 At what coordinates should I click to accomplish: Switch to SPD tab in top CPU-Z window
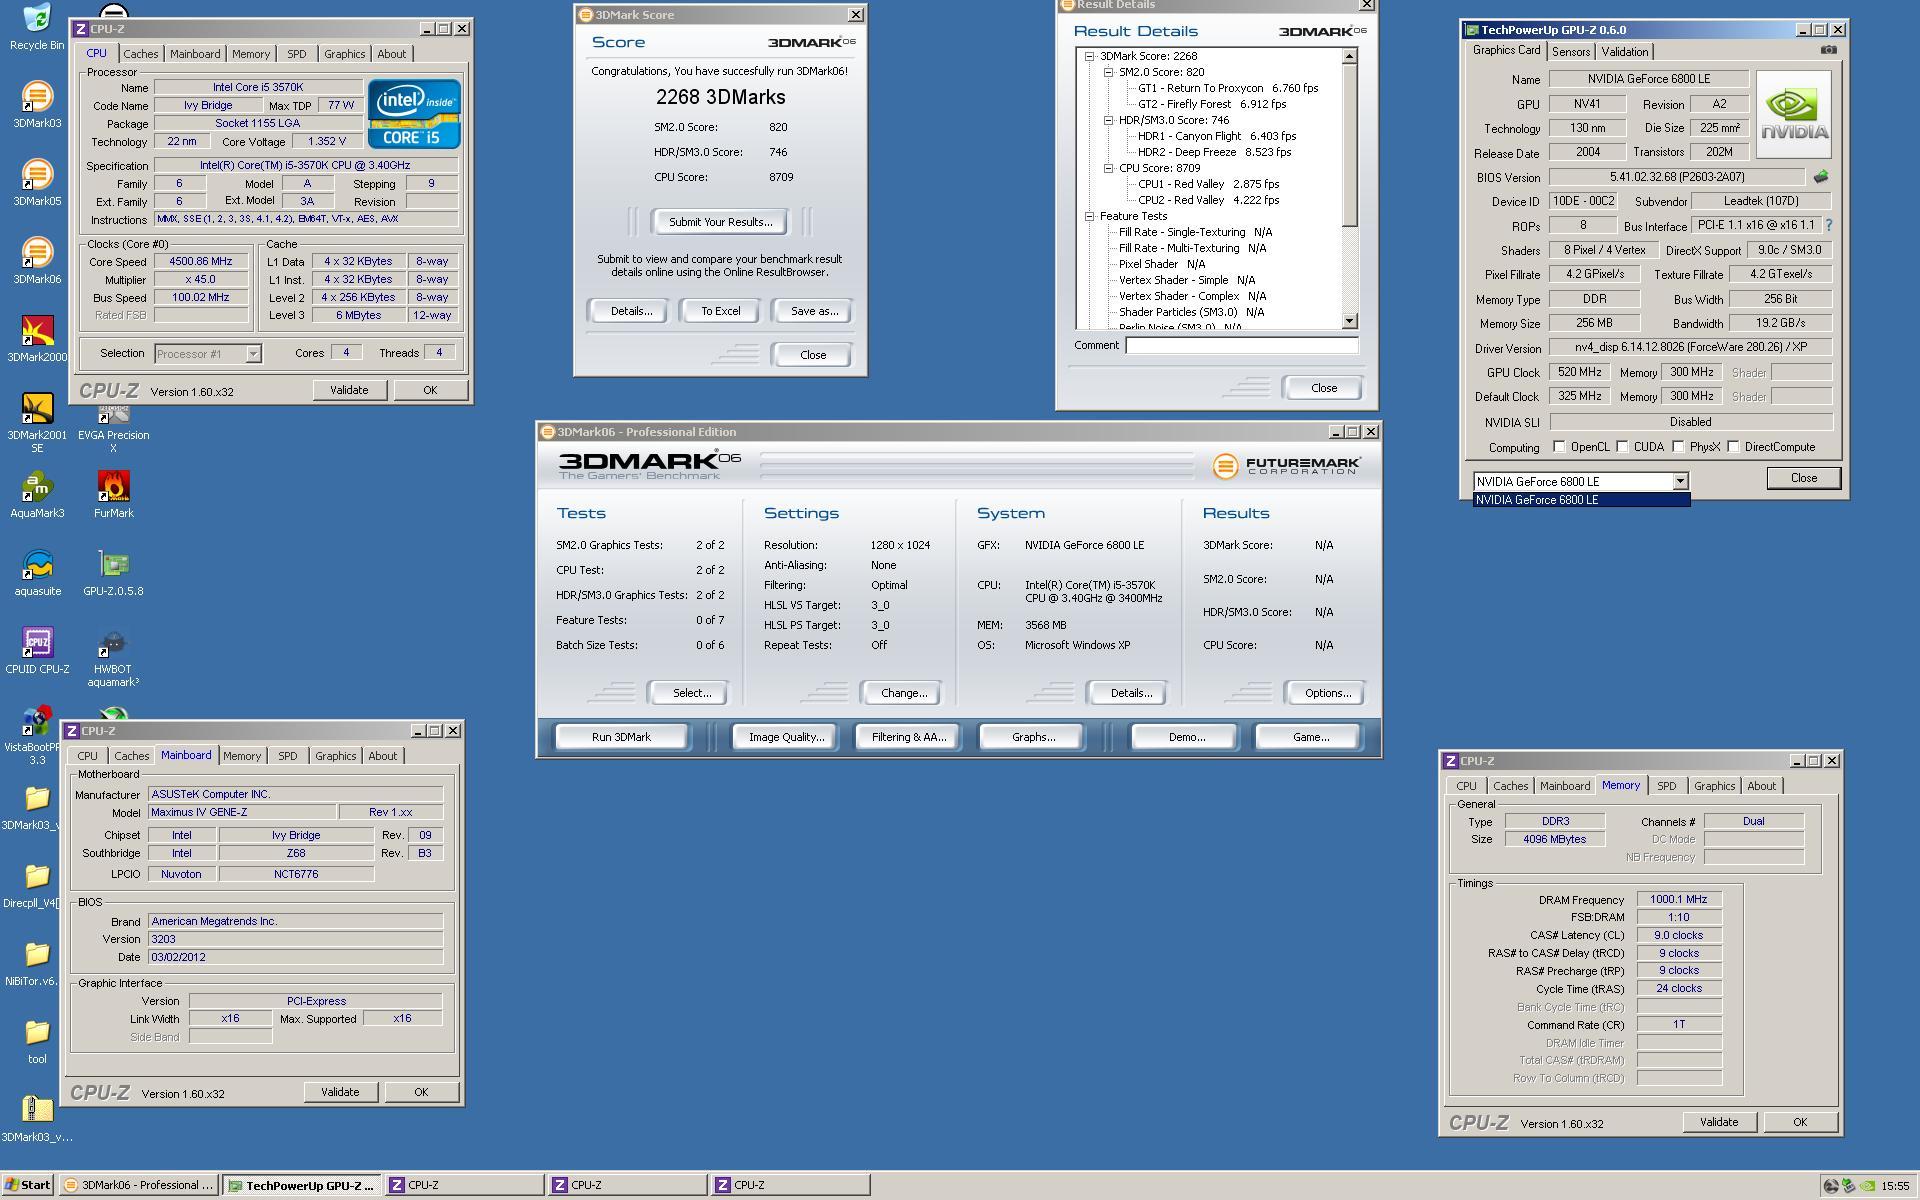tap(296, 54)
